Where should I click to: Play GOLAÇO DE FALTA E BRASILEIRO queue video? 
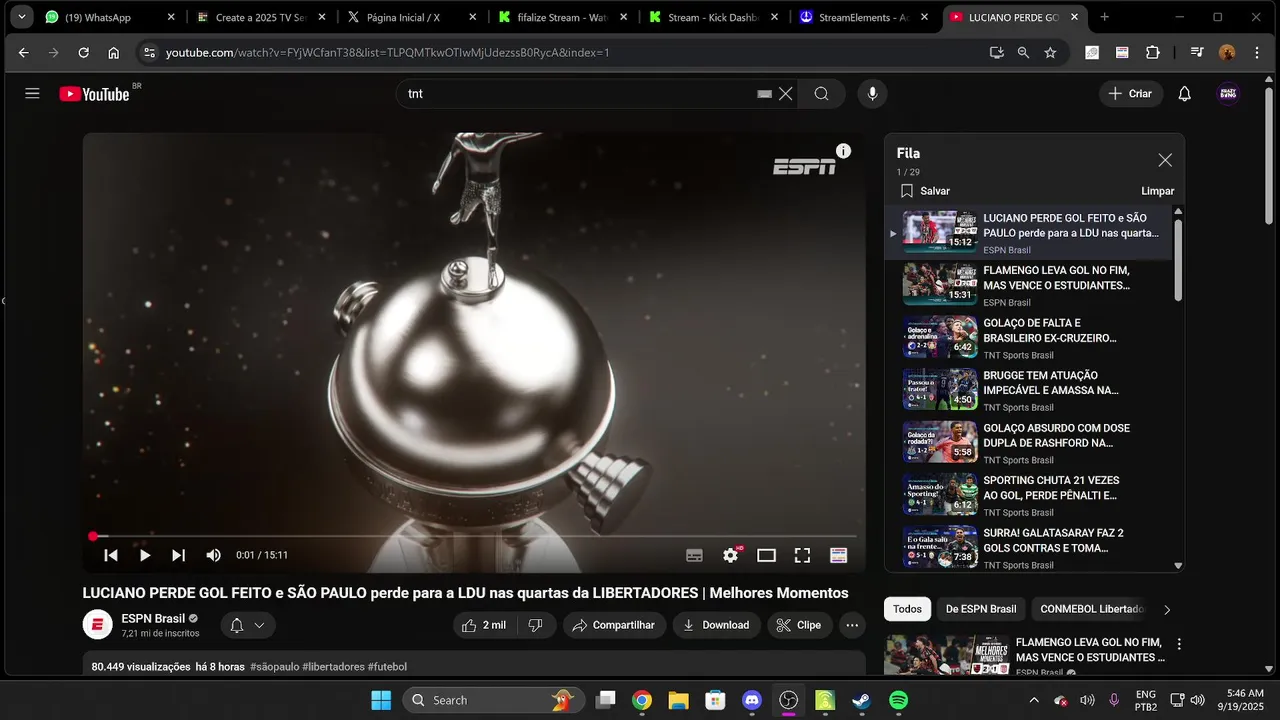coord(1030,337)
